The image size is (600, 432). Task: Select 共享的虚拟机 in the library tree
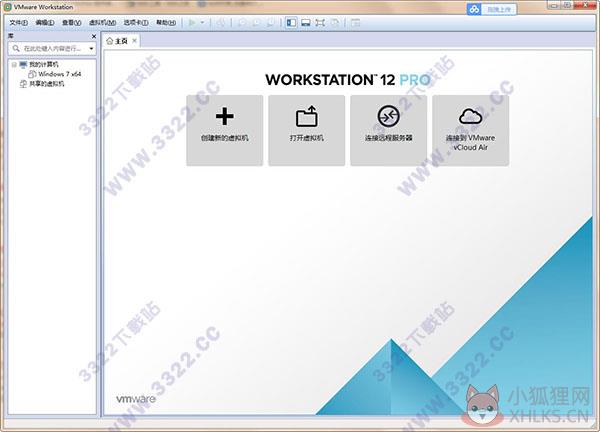[x=47, y=84]
